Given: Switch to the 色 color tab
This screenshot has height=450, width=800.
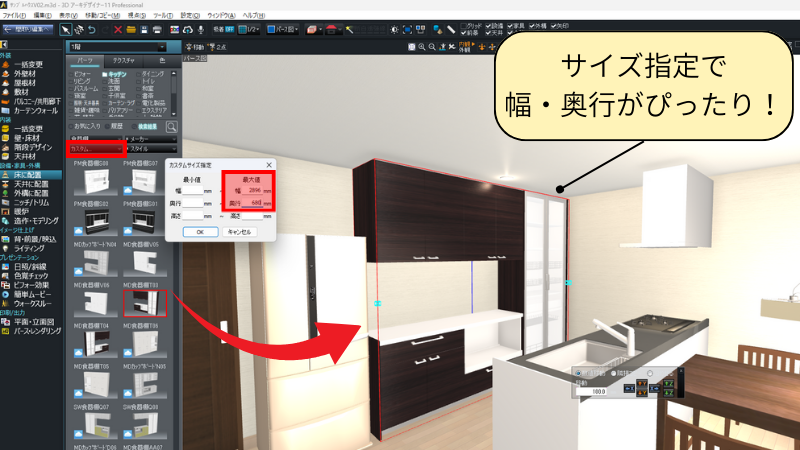Looking at the screenshot, I should tap(162, 61).
